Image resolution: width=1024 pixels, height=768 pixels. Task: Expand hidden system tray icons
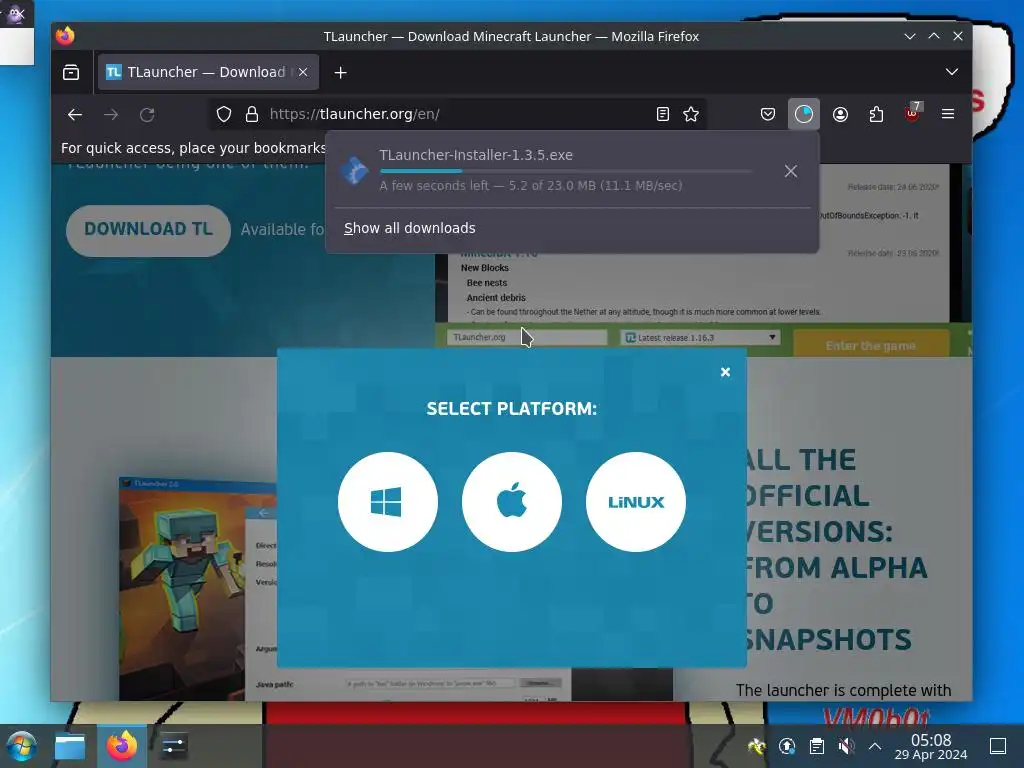coord(875,746)
